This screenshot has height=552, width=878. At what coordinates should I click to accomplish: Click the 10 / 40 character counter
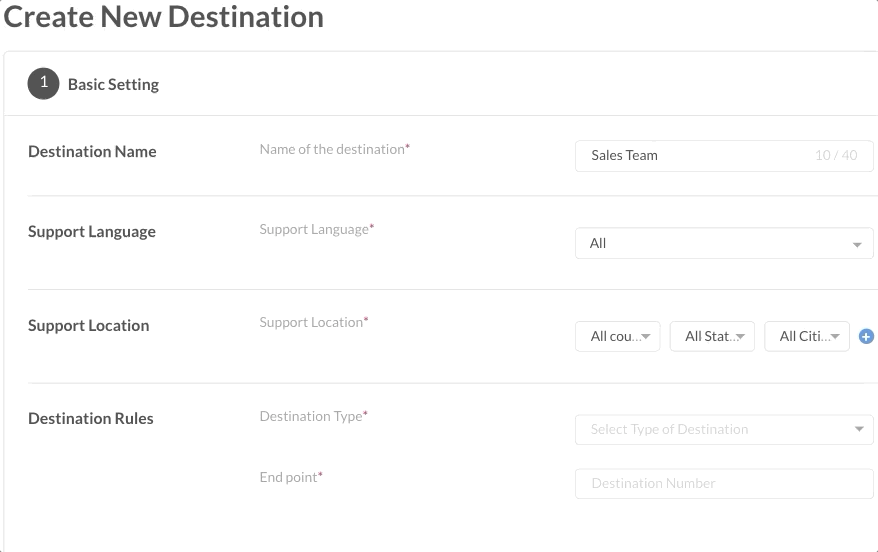click(x=836, y=156)
